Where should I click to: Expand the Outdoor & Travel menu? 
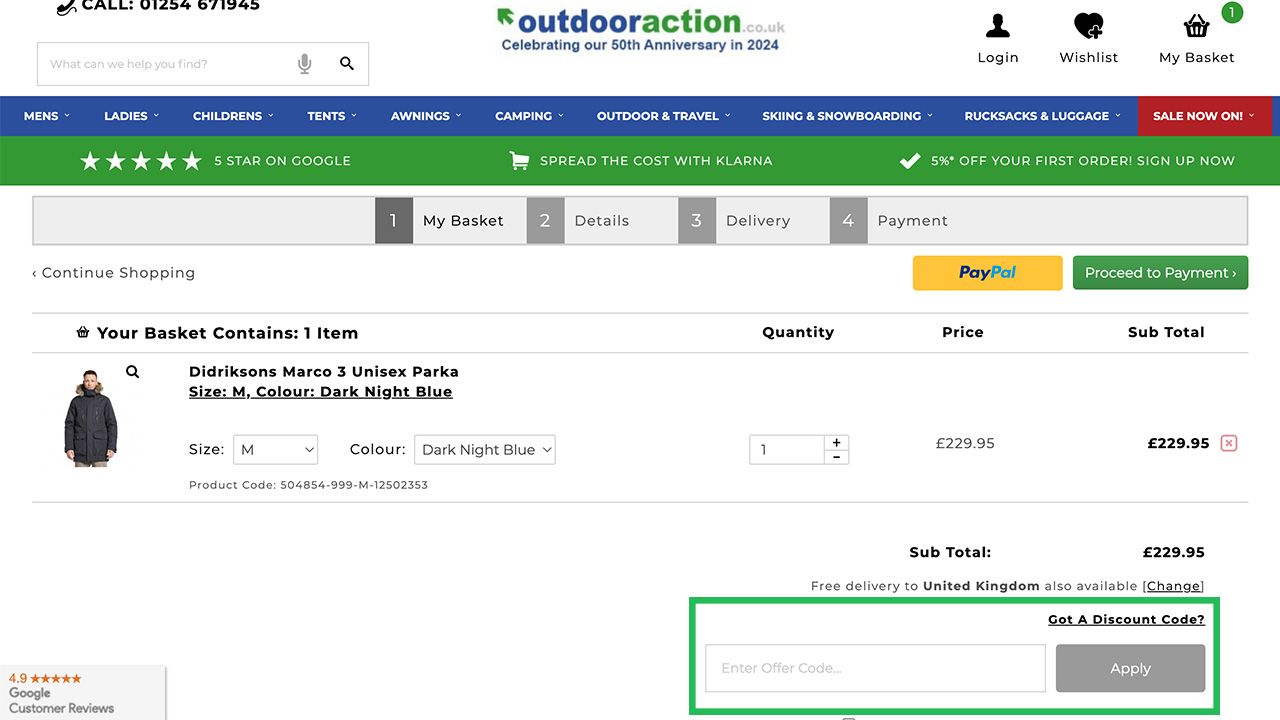tap(663, 116)
